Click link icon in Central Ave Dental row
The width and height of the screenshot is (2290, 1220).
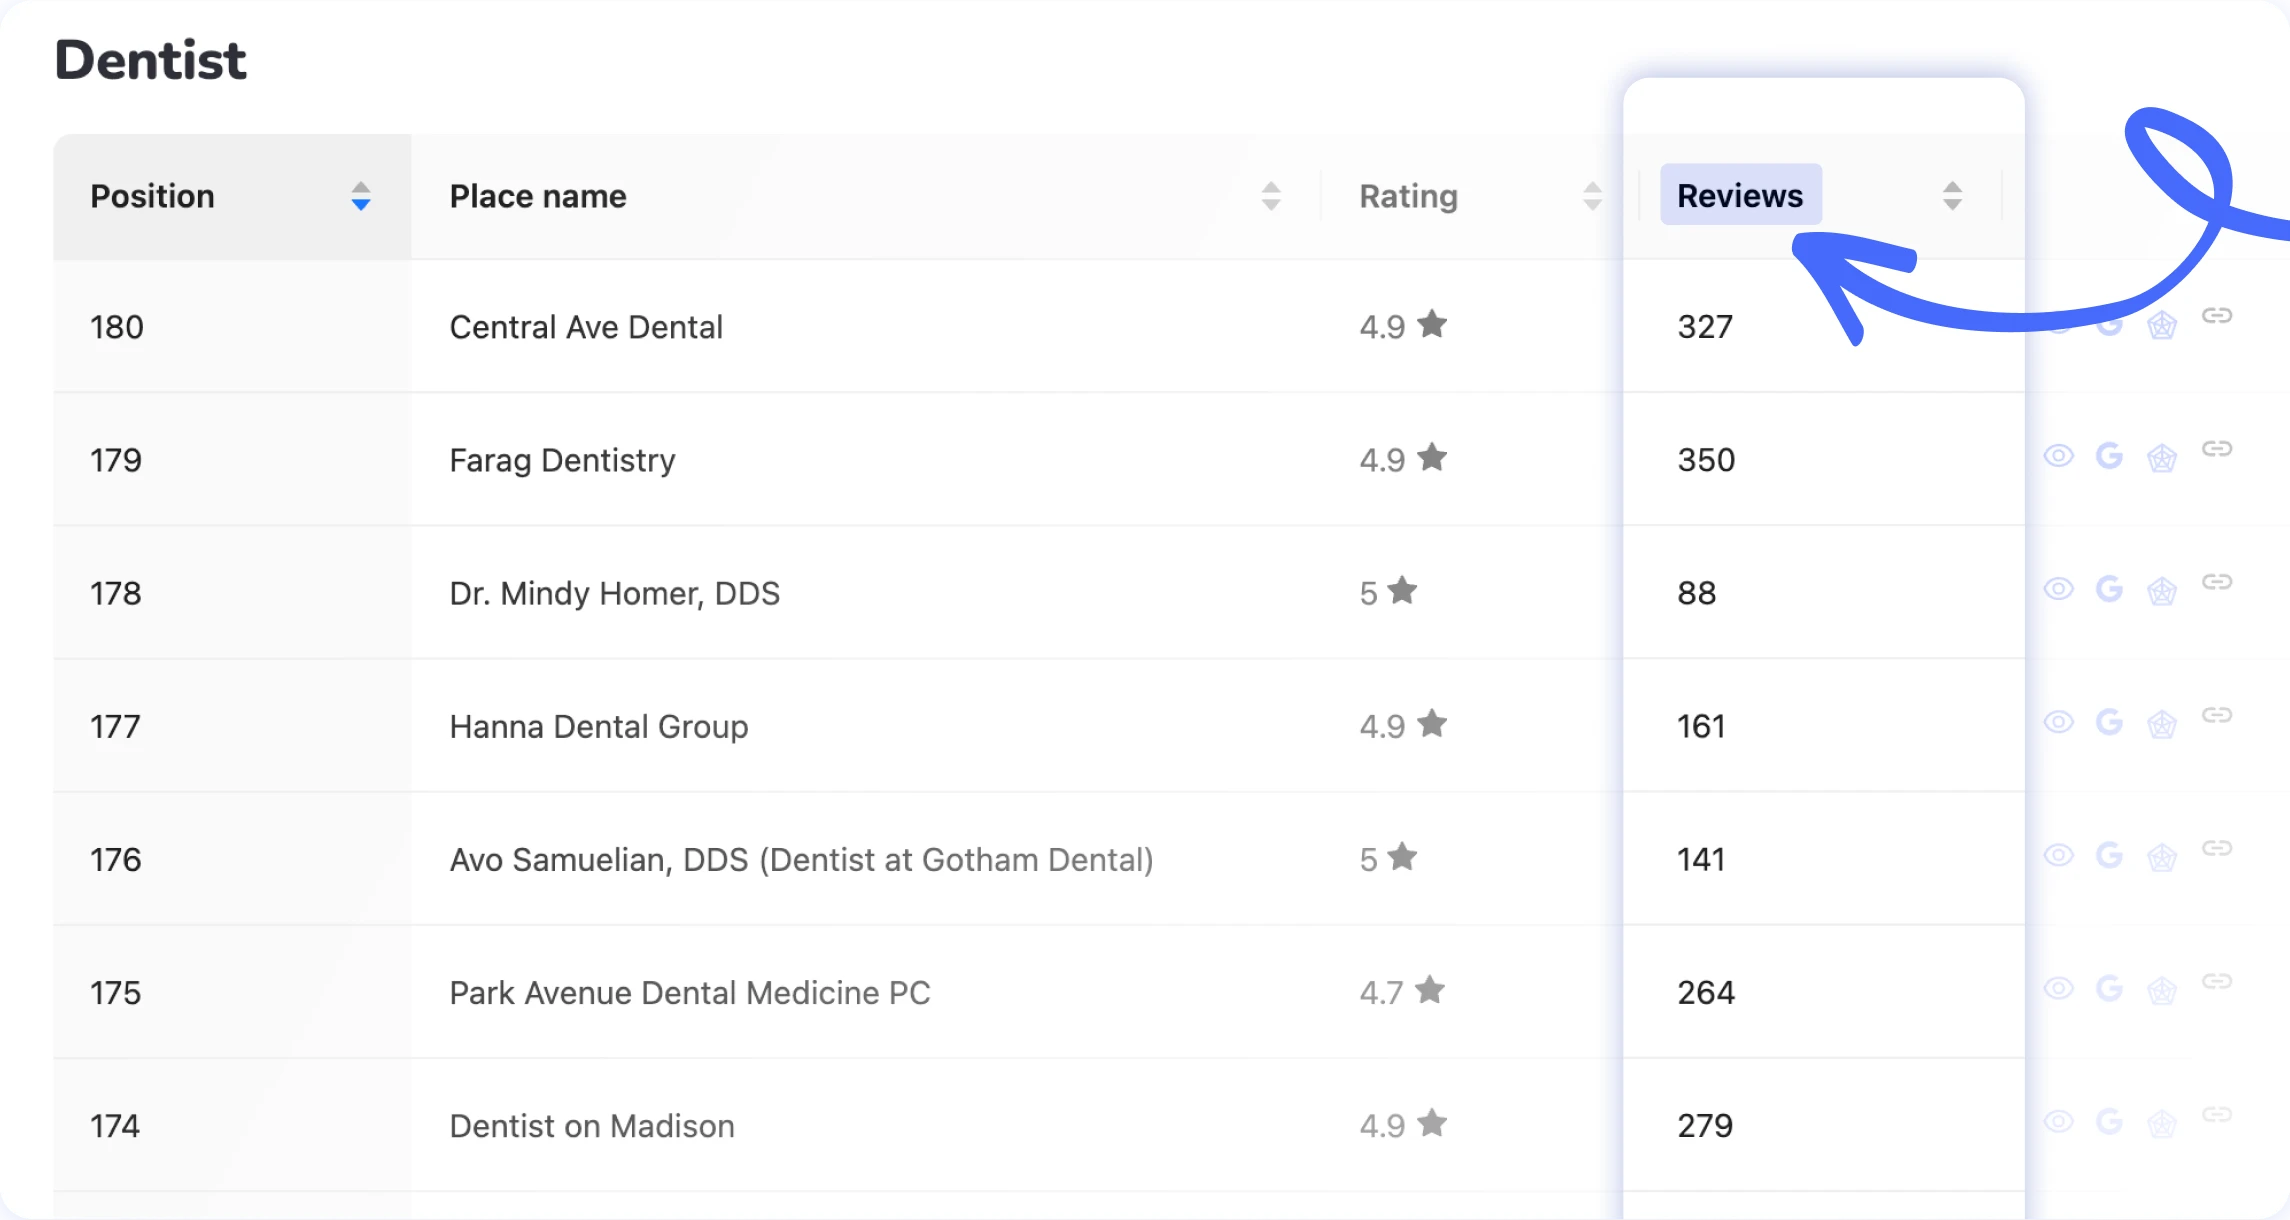(x=2217, y=316)
